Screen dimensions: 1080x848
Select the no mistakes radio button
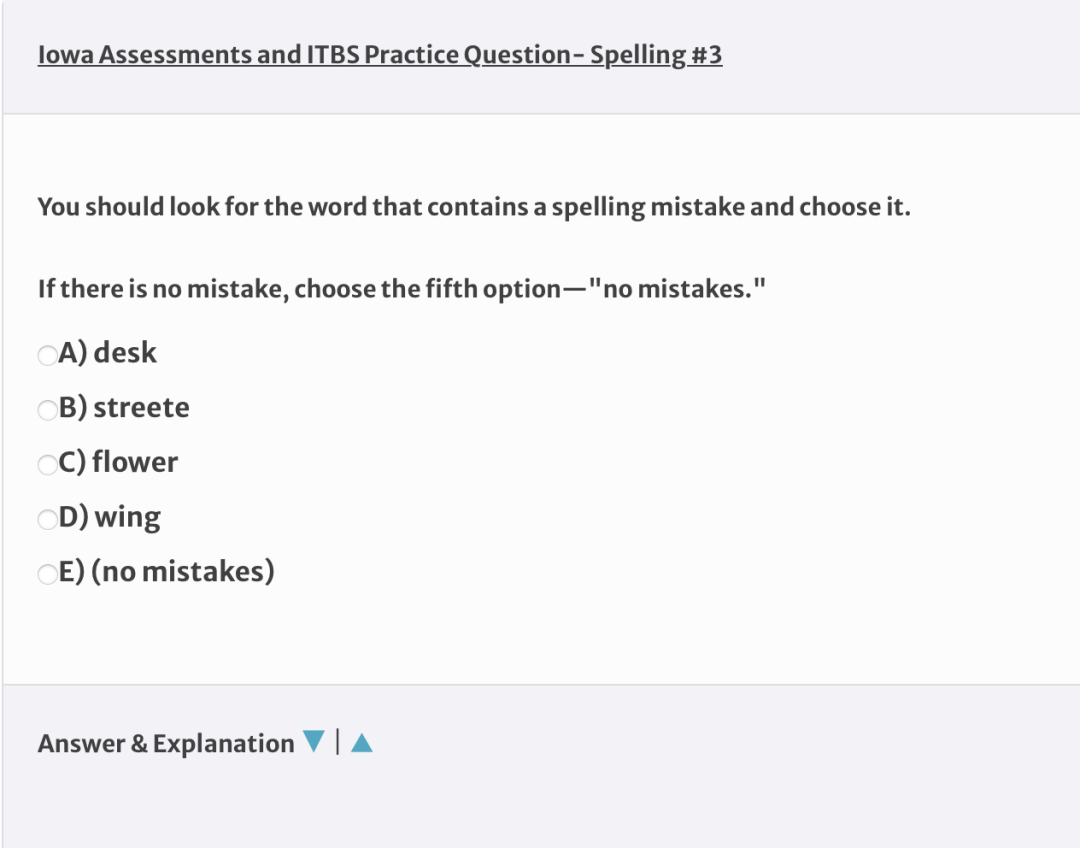48,574
